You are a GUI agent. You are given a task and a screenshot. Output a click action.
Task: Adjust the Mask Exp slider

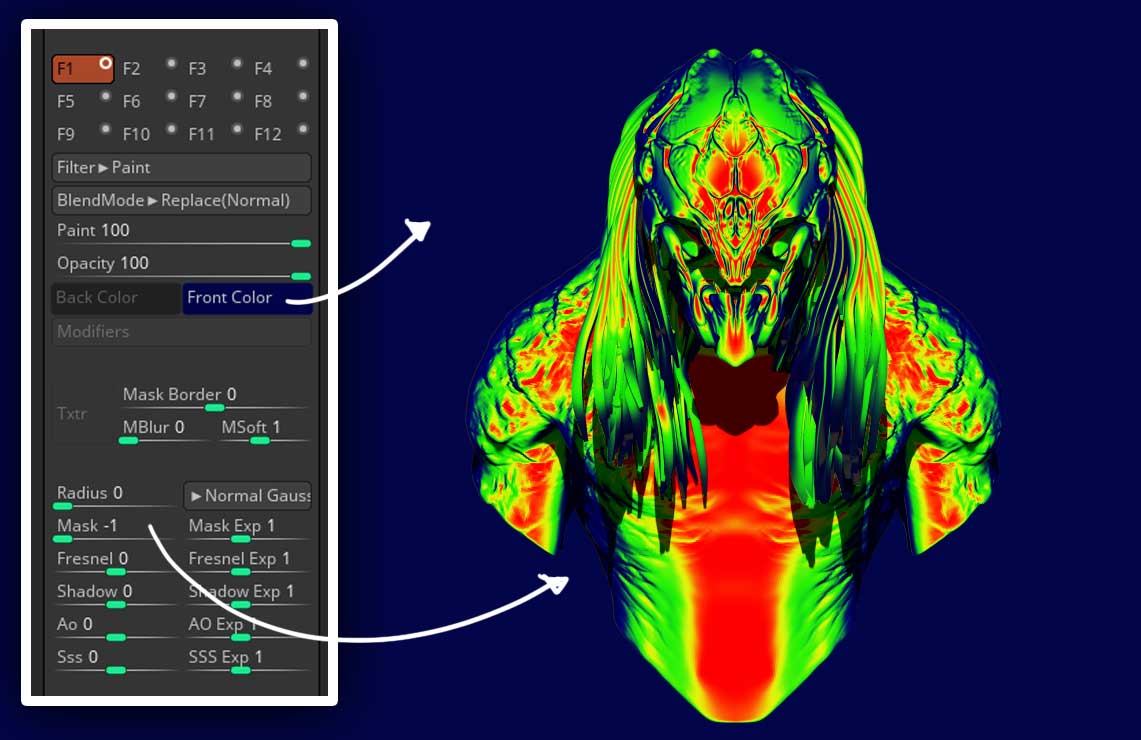pyautogui.click(x=247, y=530)
